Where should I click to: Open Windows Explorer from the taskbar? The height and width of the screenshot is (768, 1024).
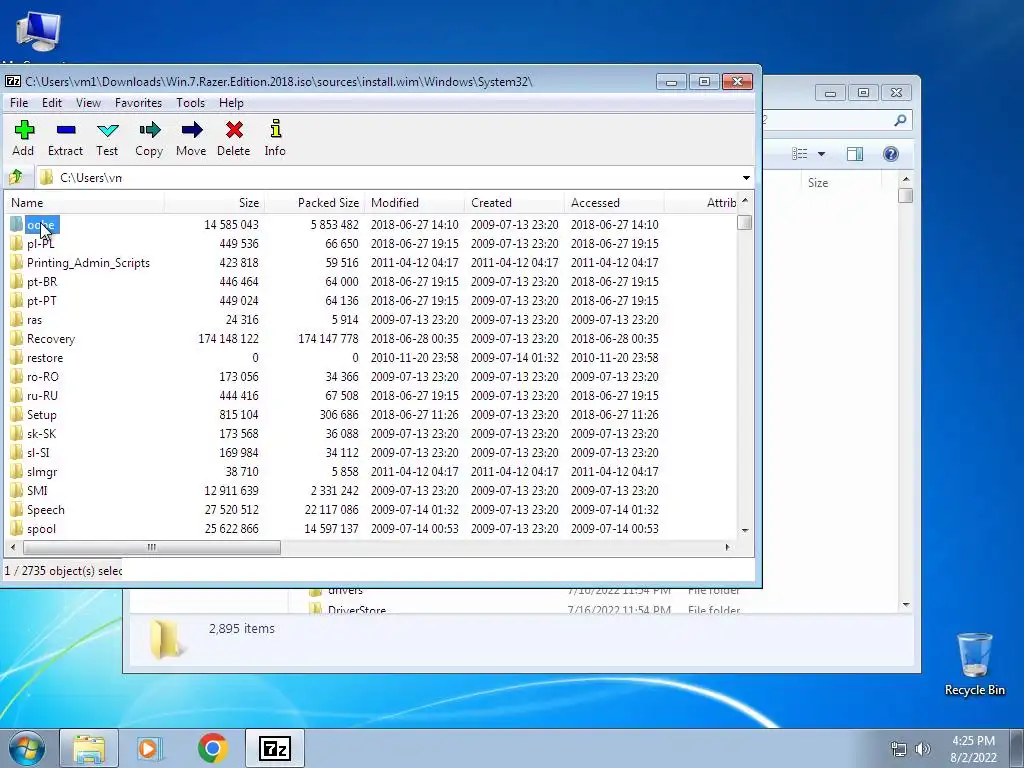click(x=89, y=748)
